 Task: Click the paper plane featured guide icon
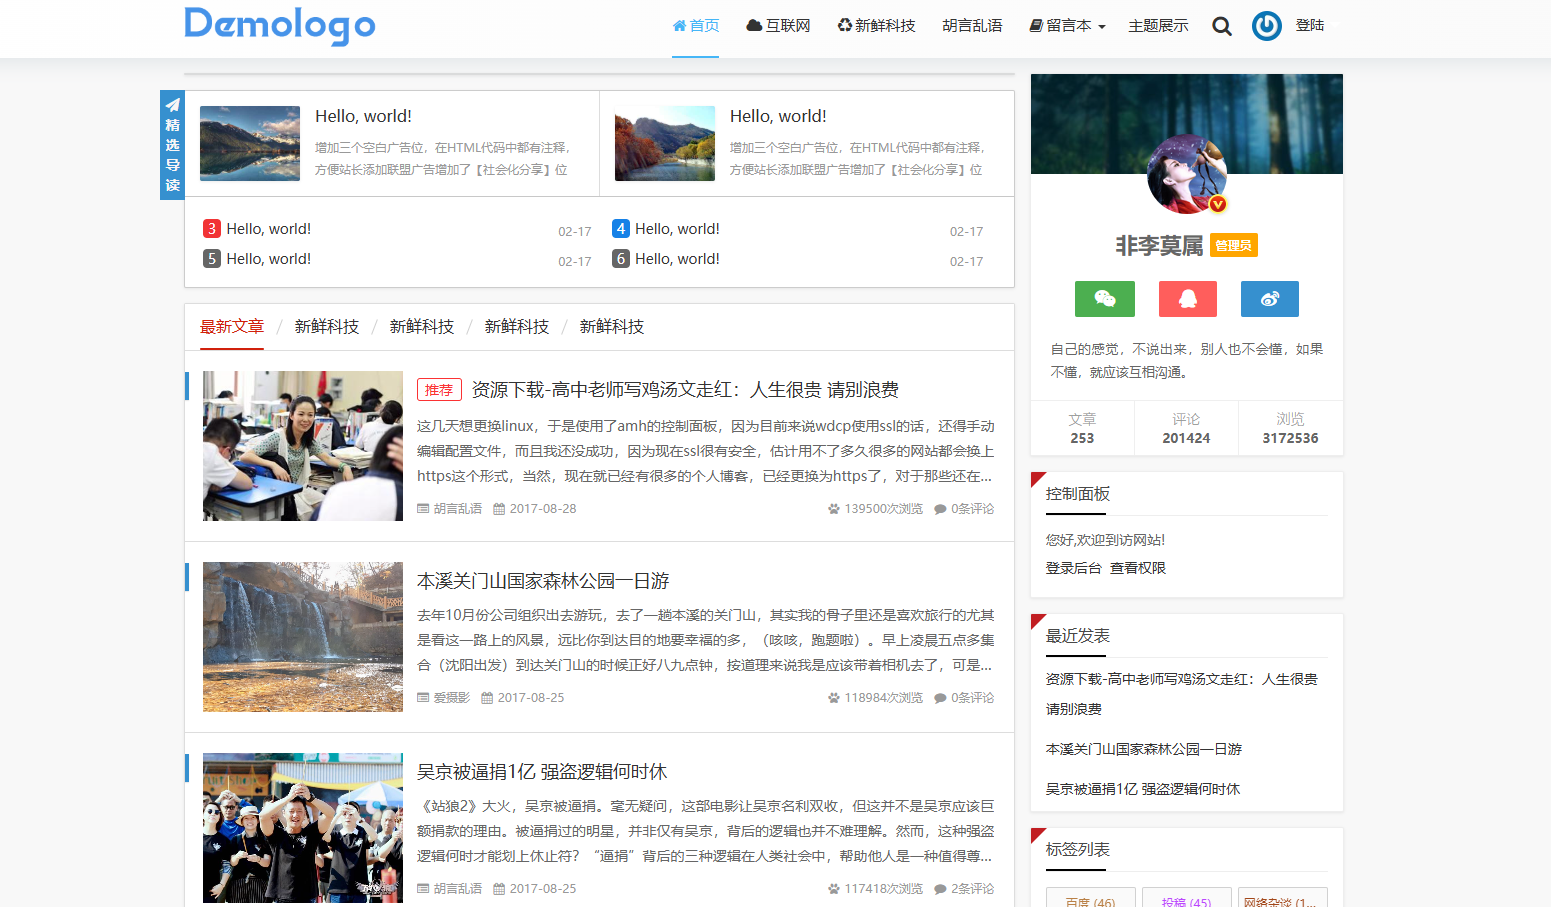(172, 105)
